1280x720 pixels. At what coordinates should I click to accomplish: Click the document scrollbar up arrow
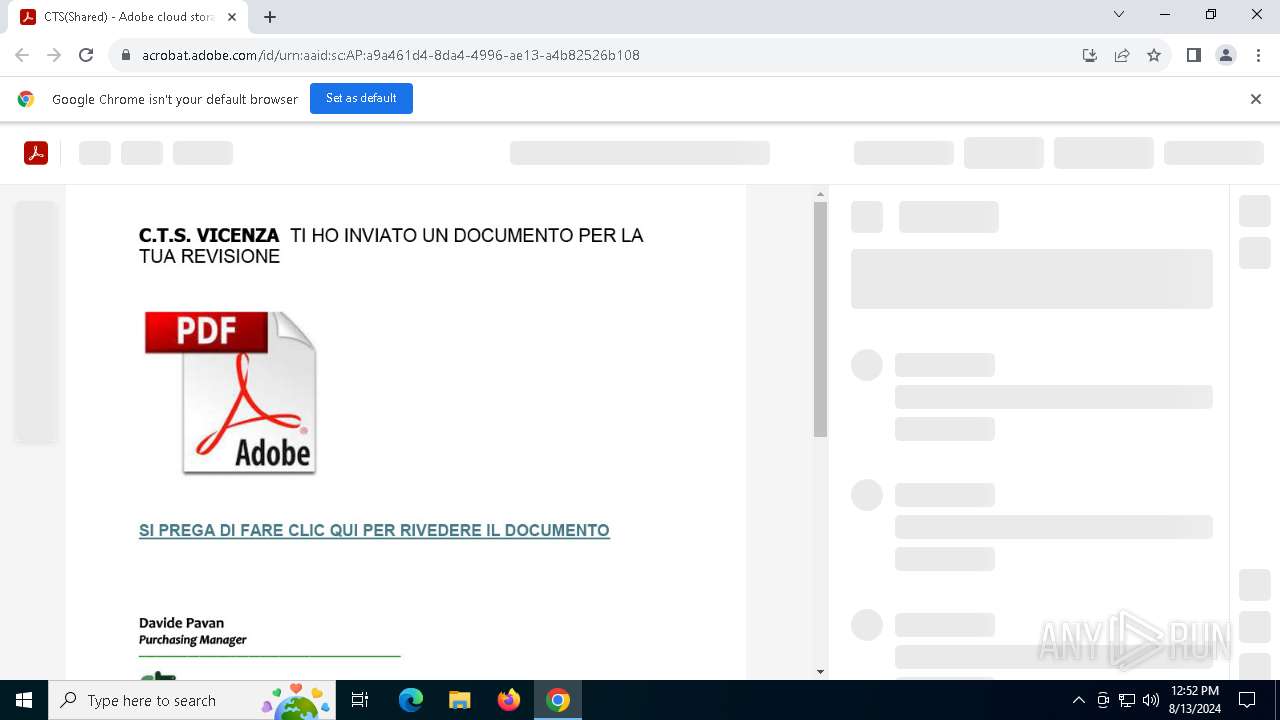pos(820,194)
